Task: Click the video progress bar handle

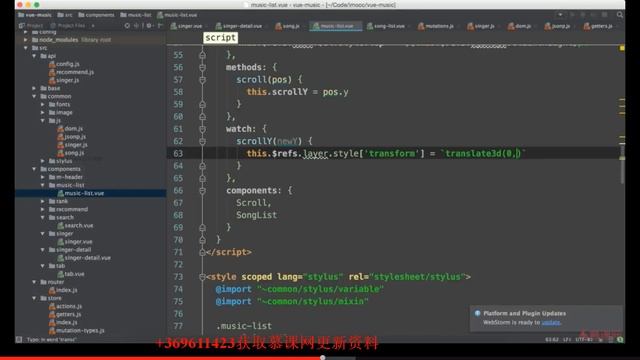Action: 322,358
